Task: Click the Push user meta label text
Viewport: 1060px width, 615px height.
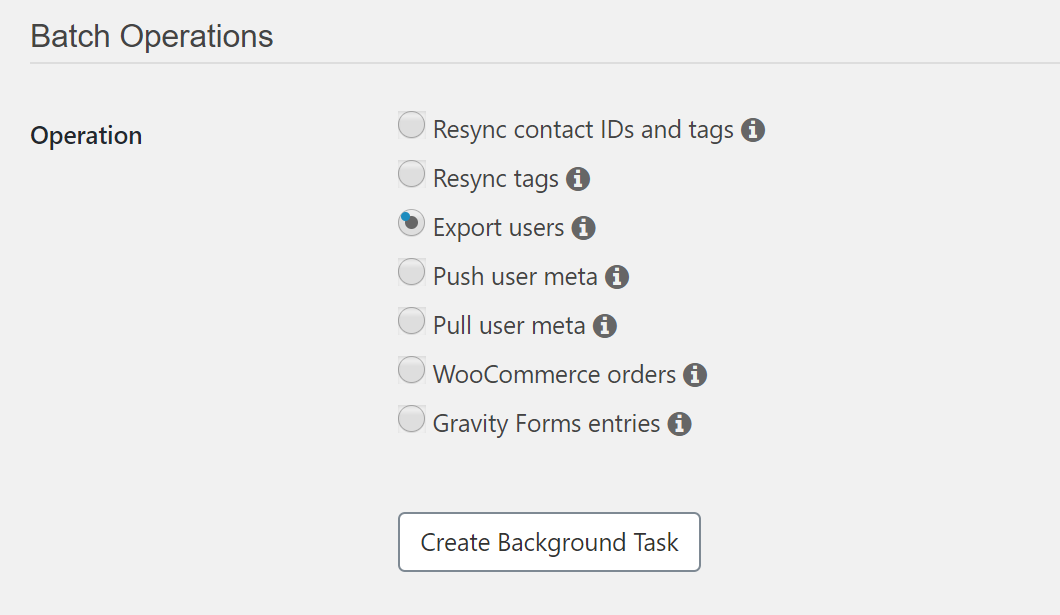Action: tap(515, 277)
